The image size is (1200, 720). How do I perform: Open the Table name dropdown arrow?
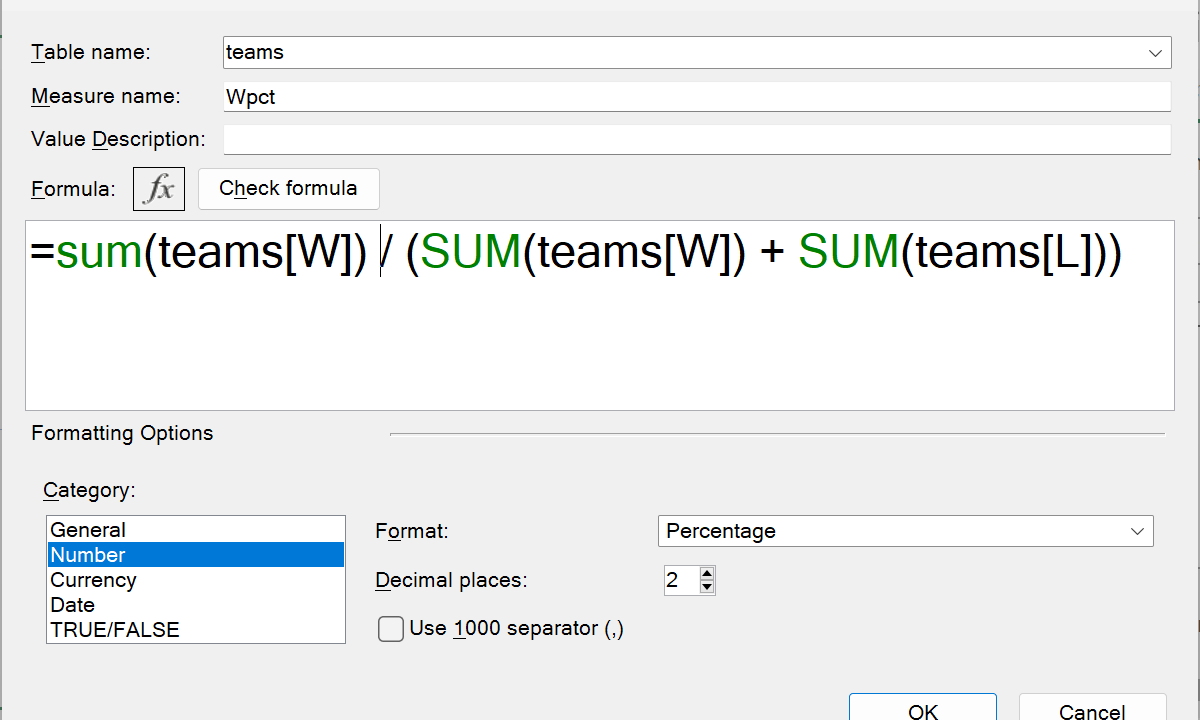point(1155,53)
